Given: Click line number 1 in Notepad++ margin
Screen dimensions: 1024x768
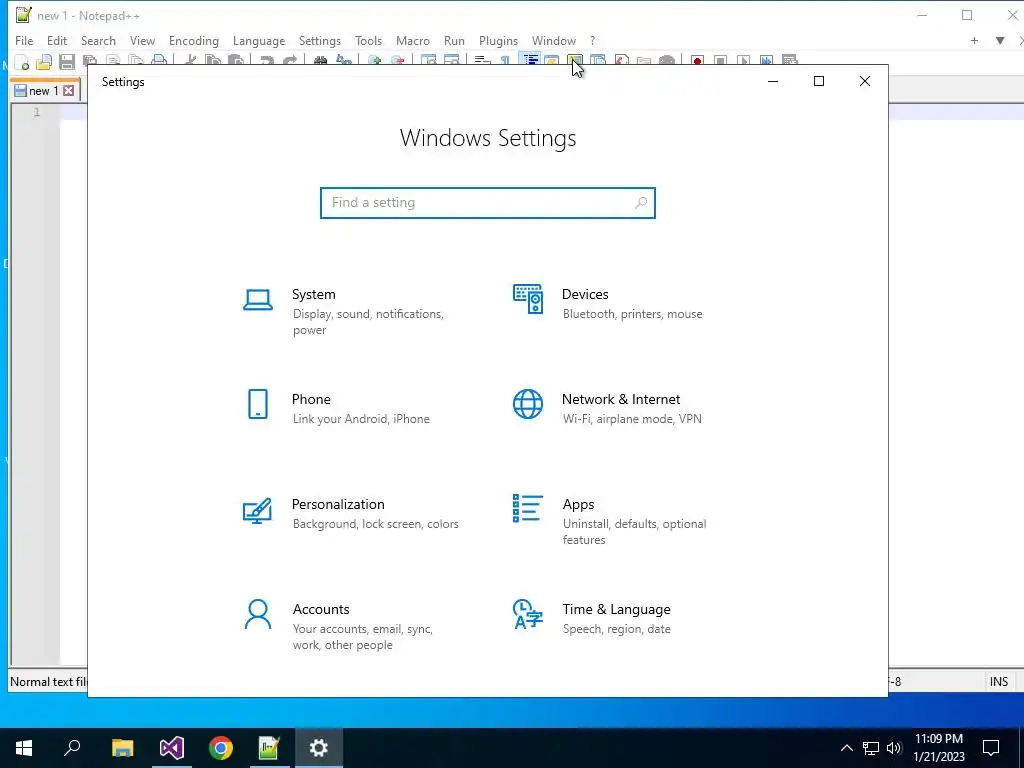Looking at the screenshot, I should coord(37,112).
